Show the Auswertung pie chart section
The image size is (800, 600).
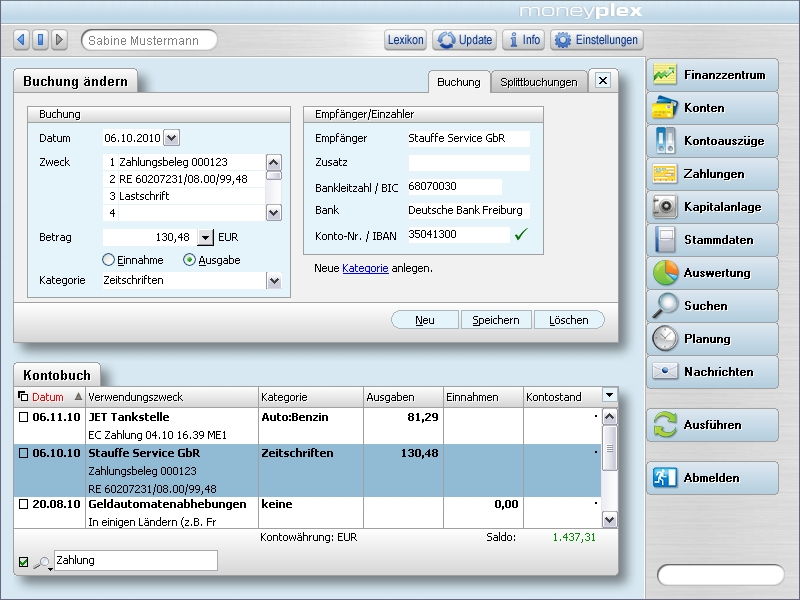pos(712,273)
